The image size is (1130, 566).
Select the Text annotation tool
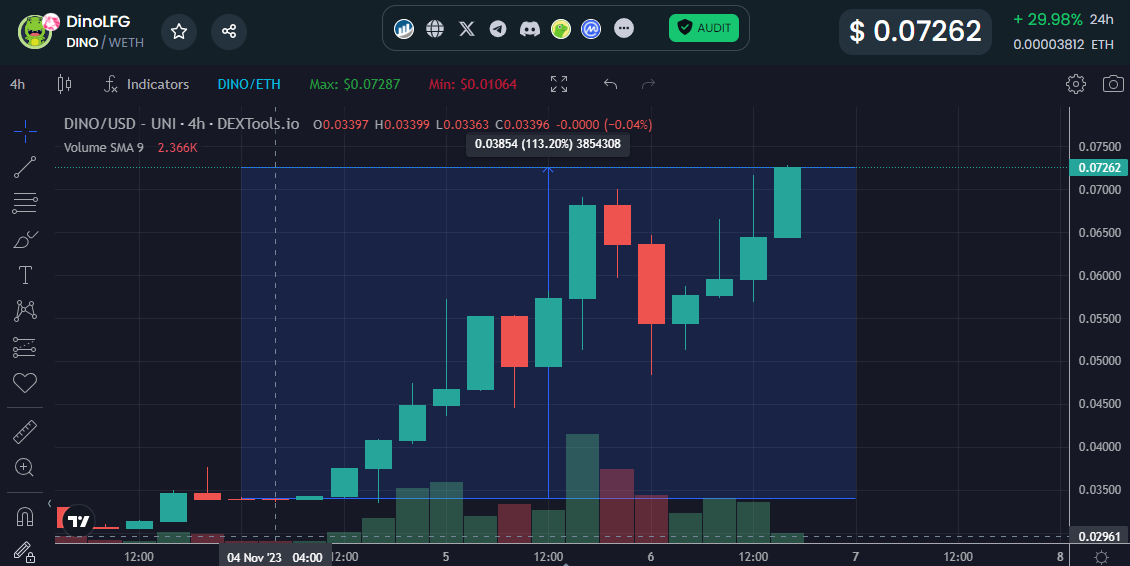tap(25, 275)
